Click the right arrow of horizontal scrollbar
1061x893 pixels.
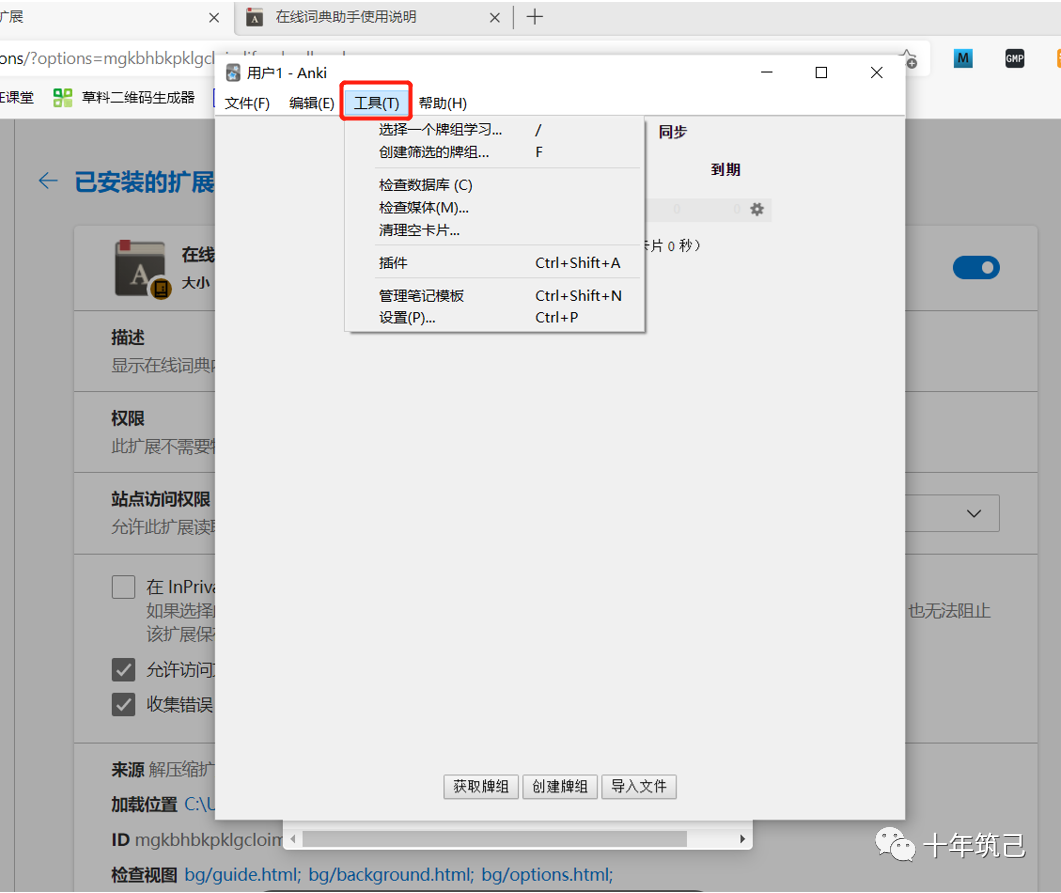(x=742, y=839)
